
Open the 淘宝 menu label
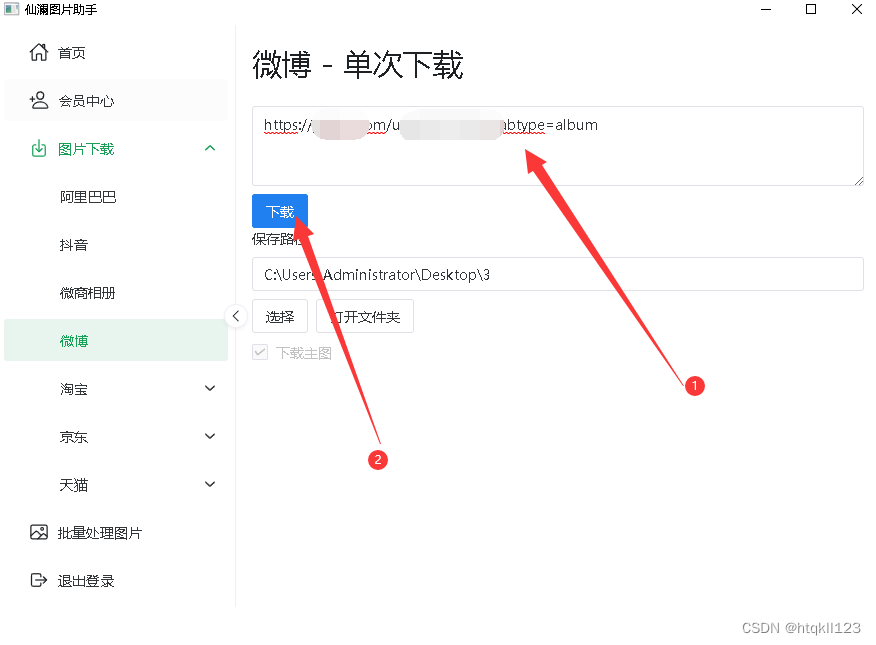(74, 389)
